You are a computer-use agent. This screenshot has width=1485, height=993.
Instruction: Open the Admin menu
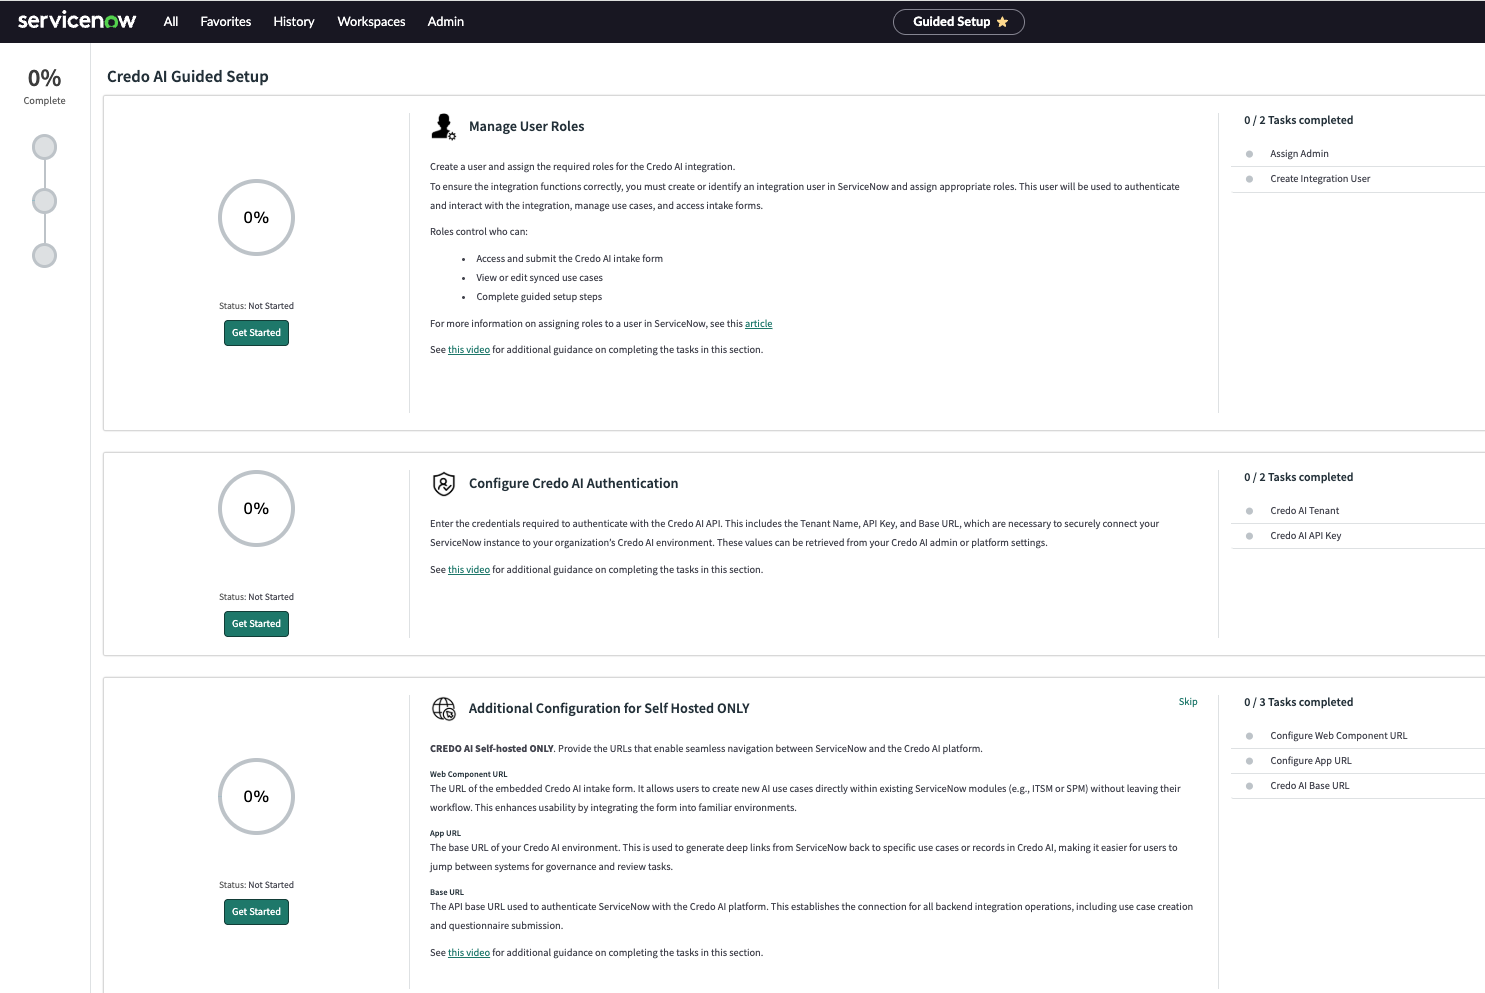click(x=446, y=21)
